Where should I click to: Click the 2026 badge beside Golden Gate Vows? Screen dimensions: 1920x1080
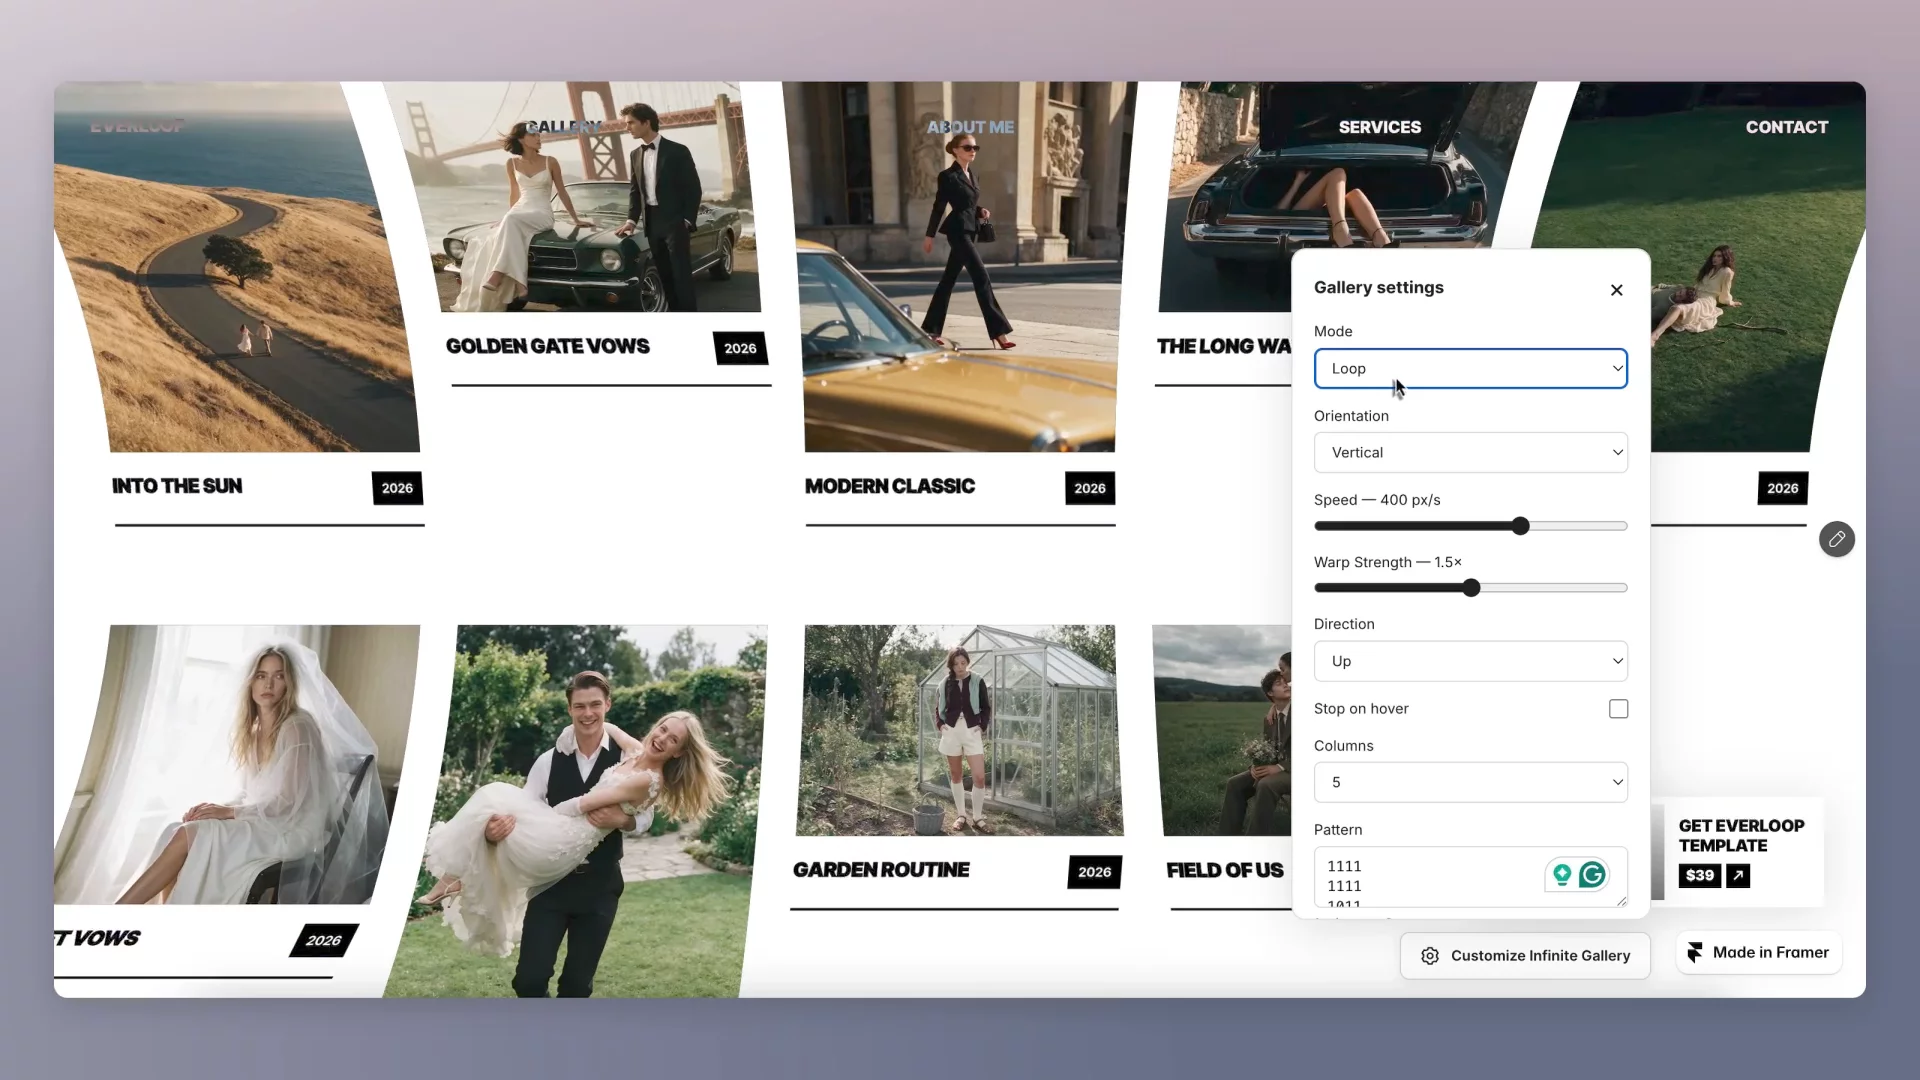(740, 348)
